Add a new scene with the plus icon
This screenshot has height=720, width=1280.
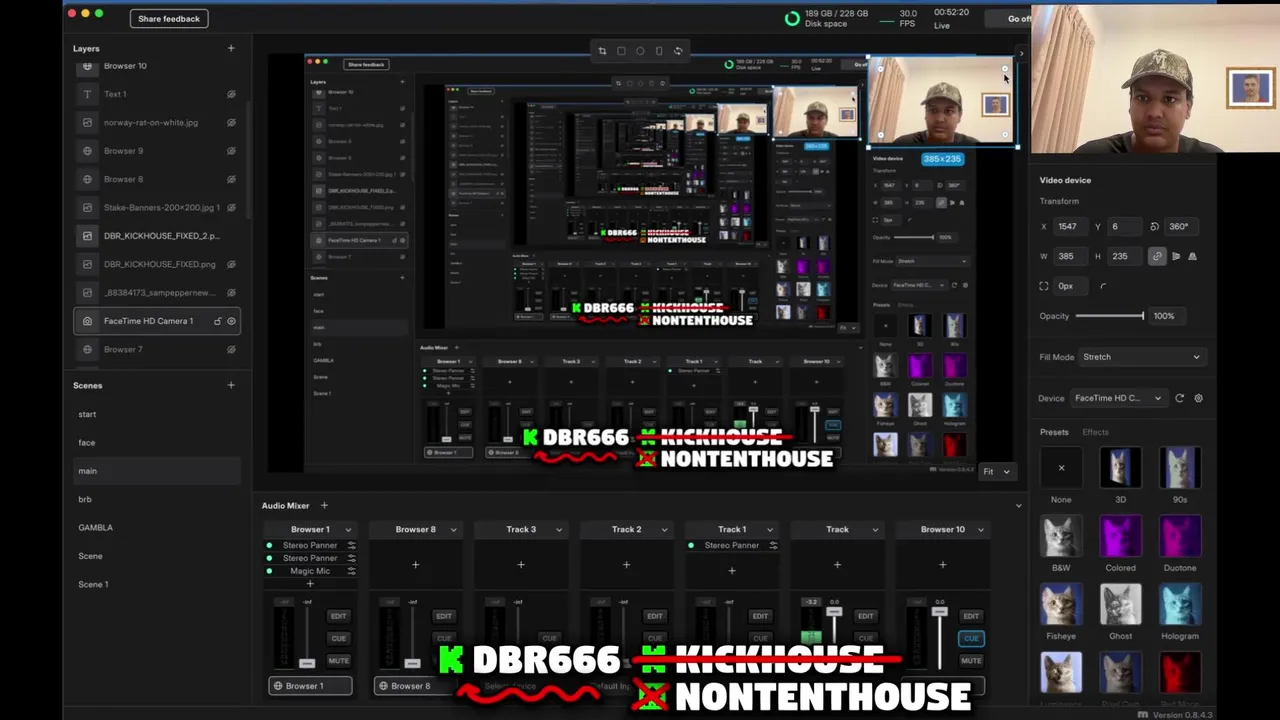(x=231, y=385)
